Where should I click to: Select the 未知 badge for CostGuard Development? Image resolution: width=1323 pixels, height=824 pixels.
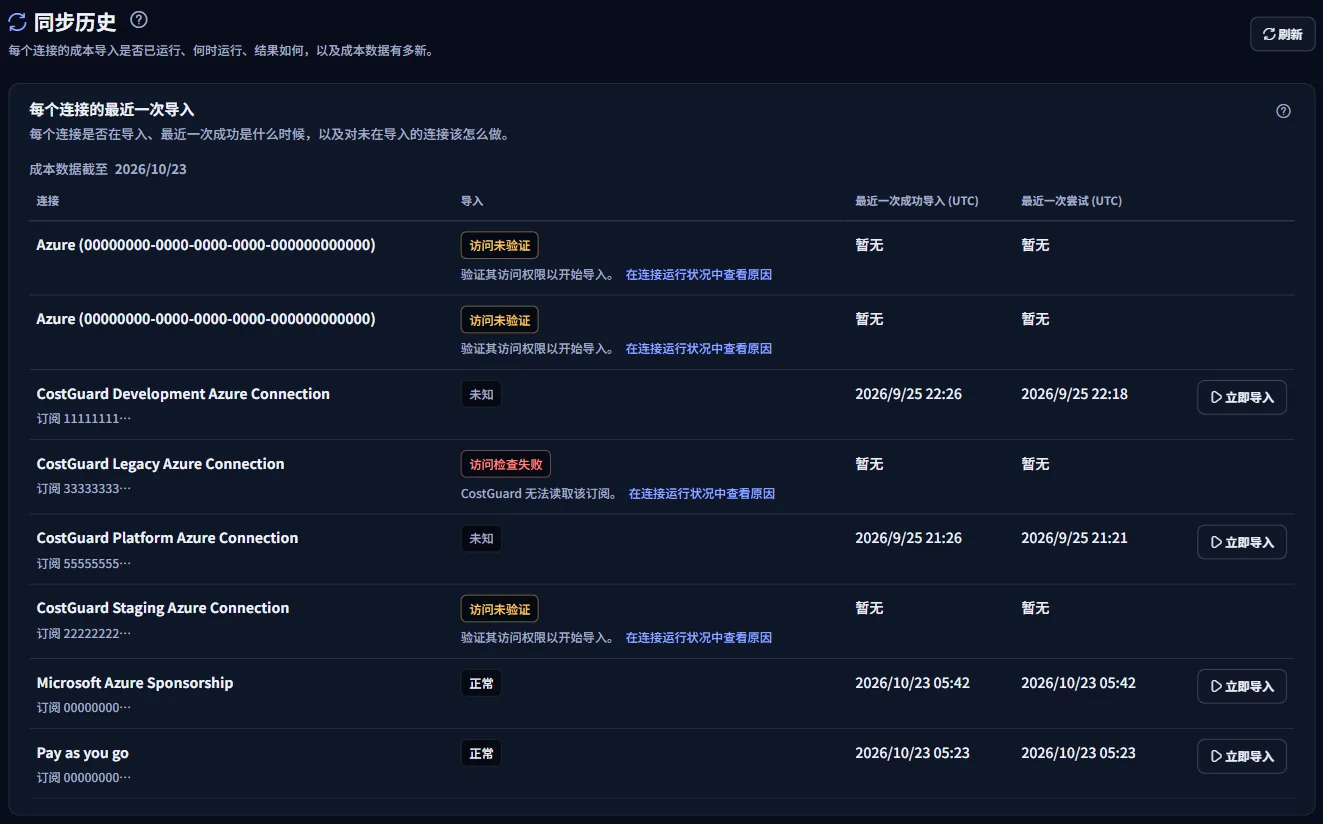tap(481, 394)
